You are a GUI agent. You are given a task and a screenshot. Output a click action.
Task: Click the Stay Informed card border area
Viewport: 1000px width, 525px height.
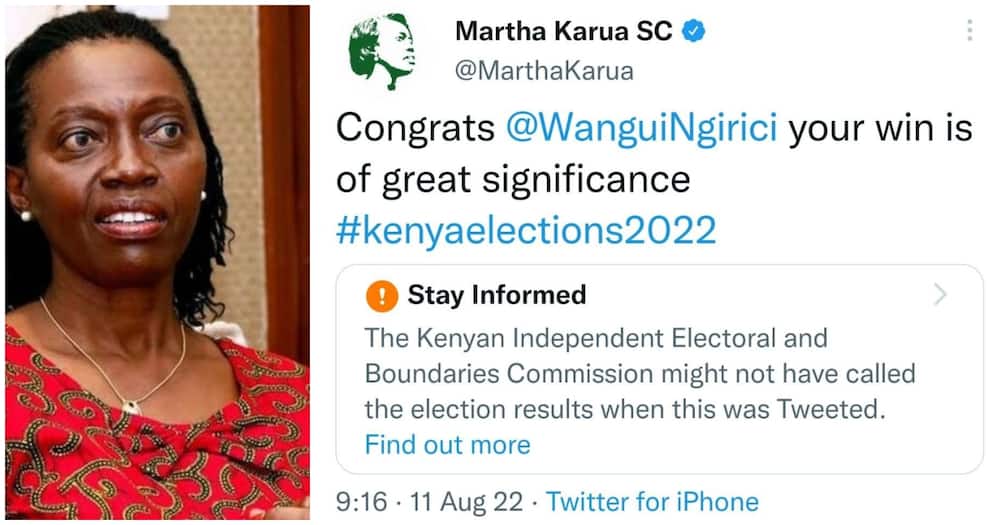coord(659,369)
